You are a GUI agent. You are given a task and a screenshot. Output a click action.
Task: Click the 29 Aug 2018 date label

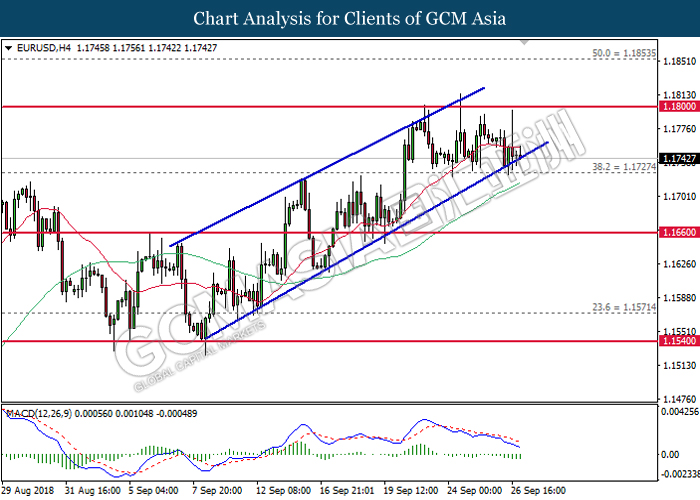pyautogui.click(x=29, y=491)
